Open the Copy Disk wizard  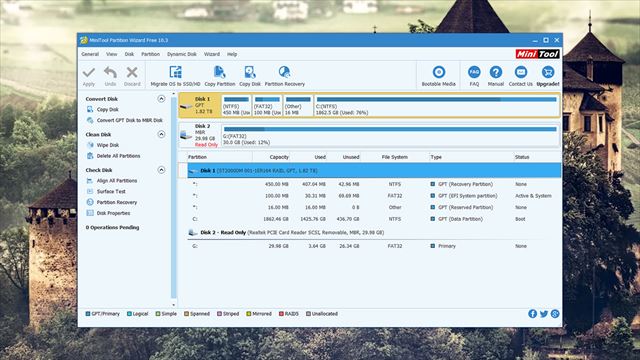pos(250,76)
